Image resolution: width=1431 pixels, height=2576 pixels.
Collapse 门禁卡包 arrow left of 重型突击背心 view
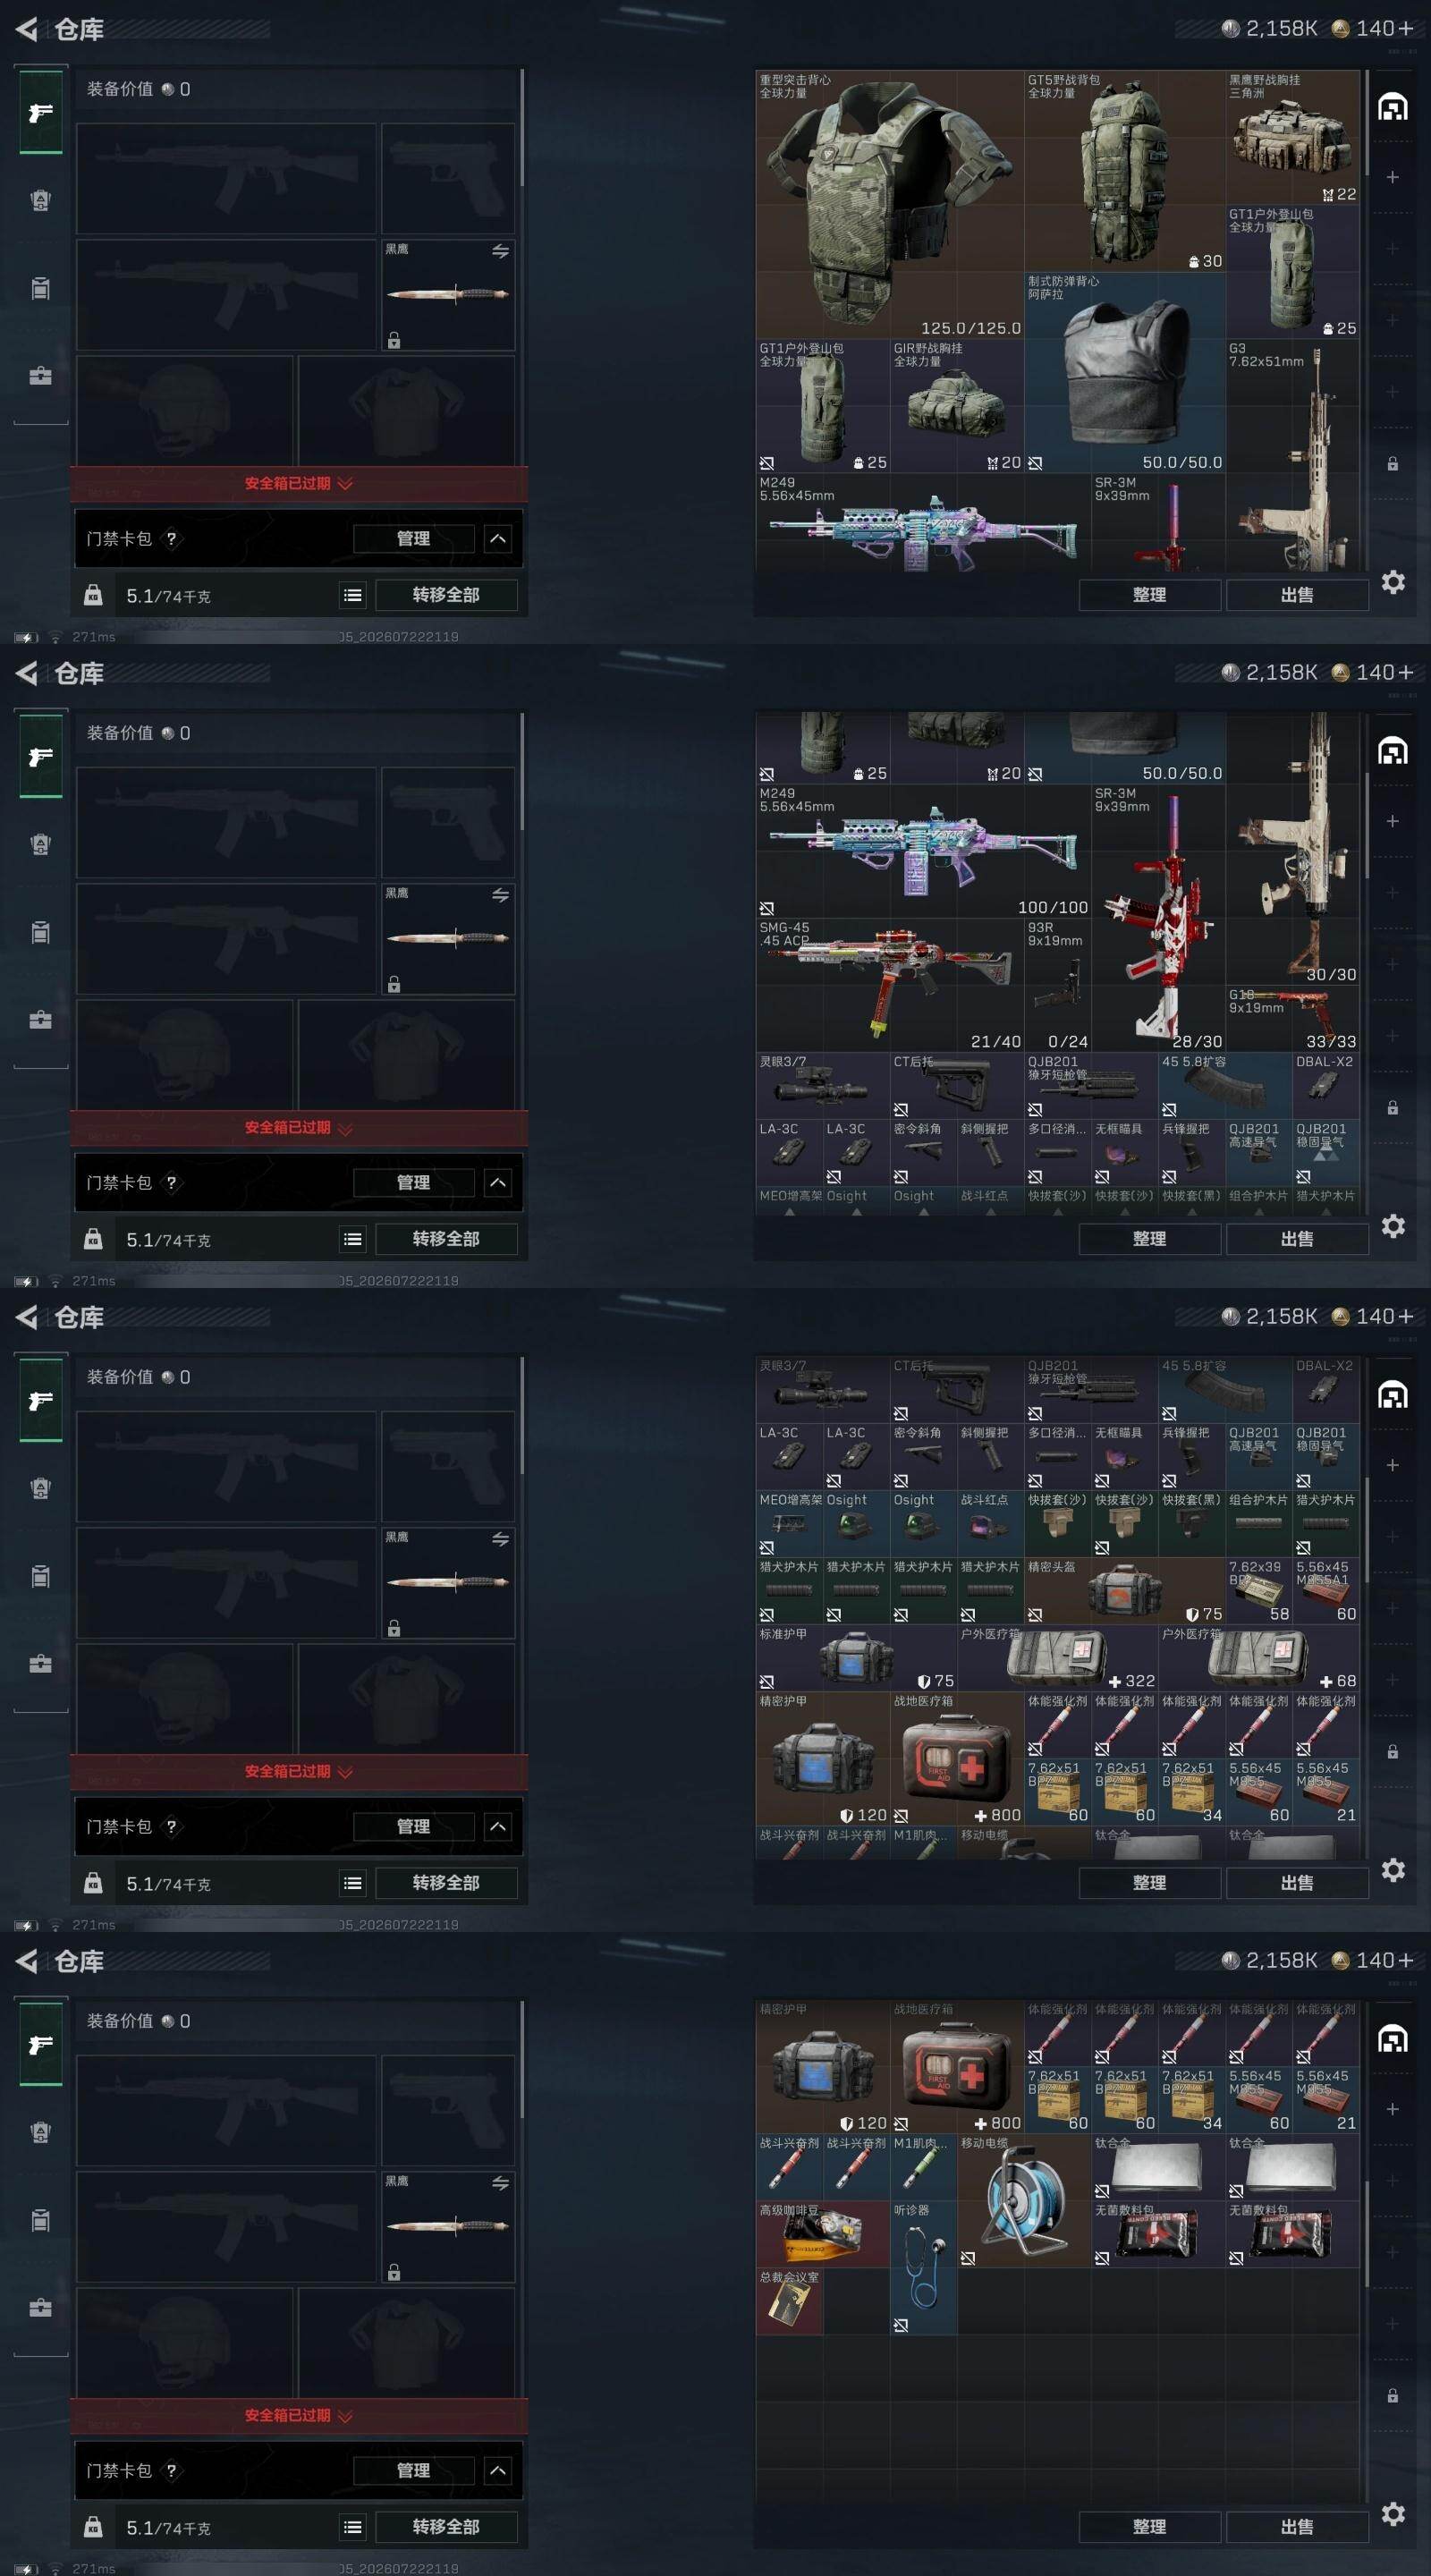coord(498,539)
